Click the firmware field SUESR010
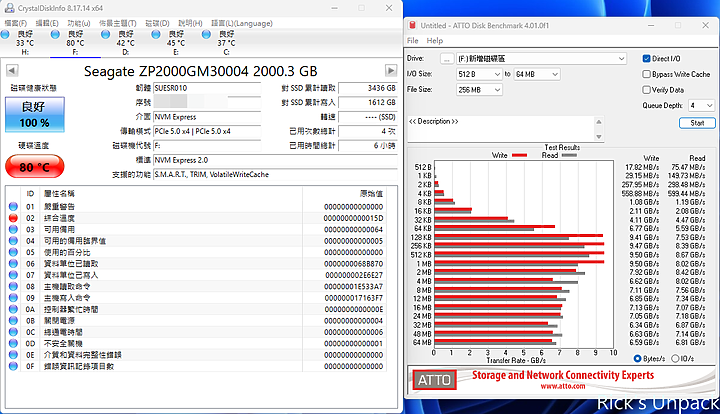This screenshot has height=414, width=720. [x=207, y=88]
